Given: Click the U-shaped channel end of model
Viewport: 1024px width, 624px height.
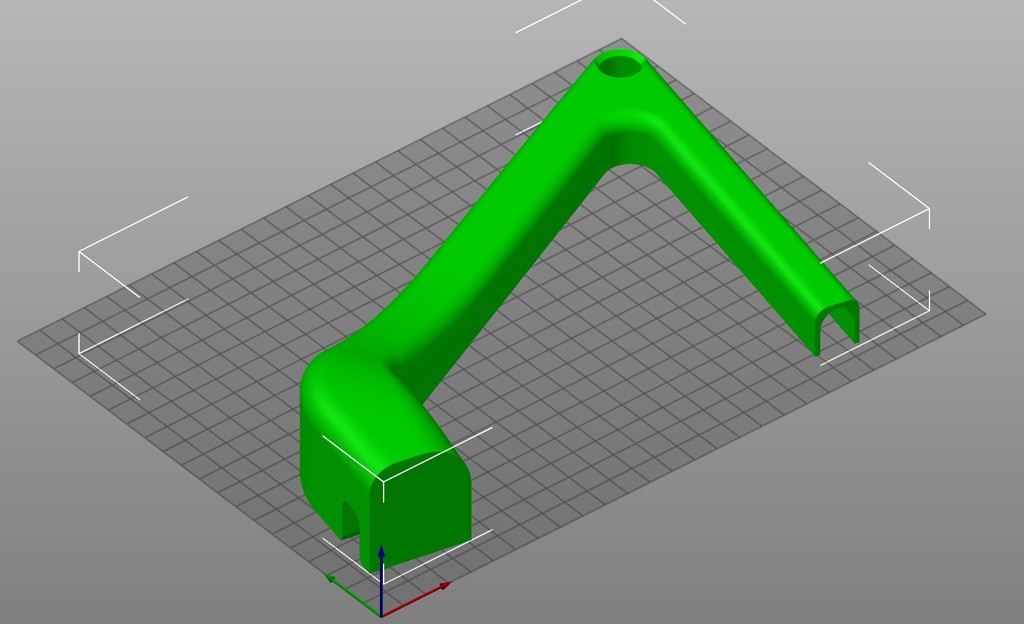Looking at the screenshot, I should tap(837, 326).
